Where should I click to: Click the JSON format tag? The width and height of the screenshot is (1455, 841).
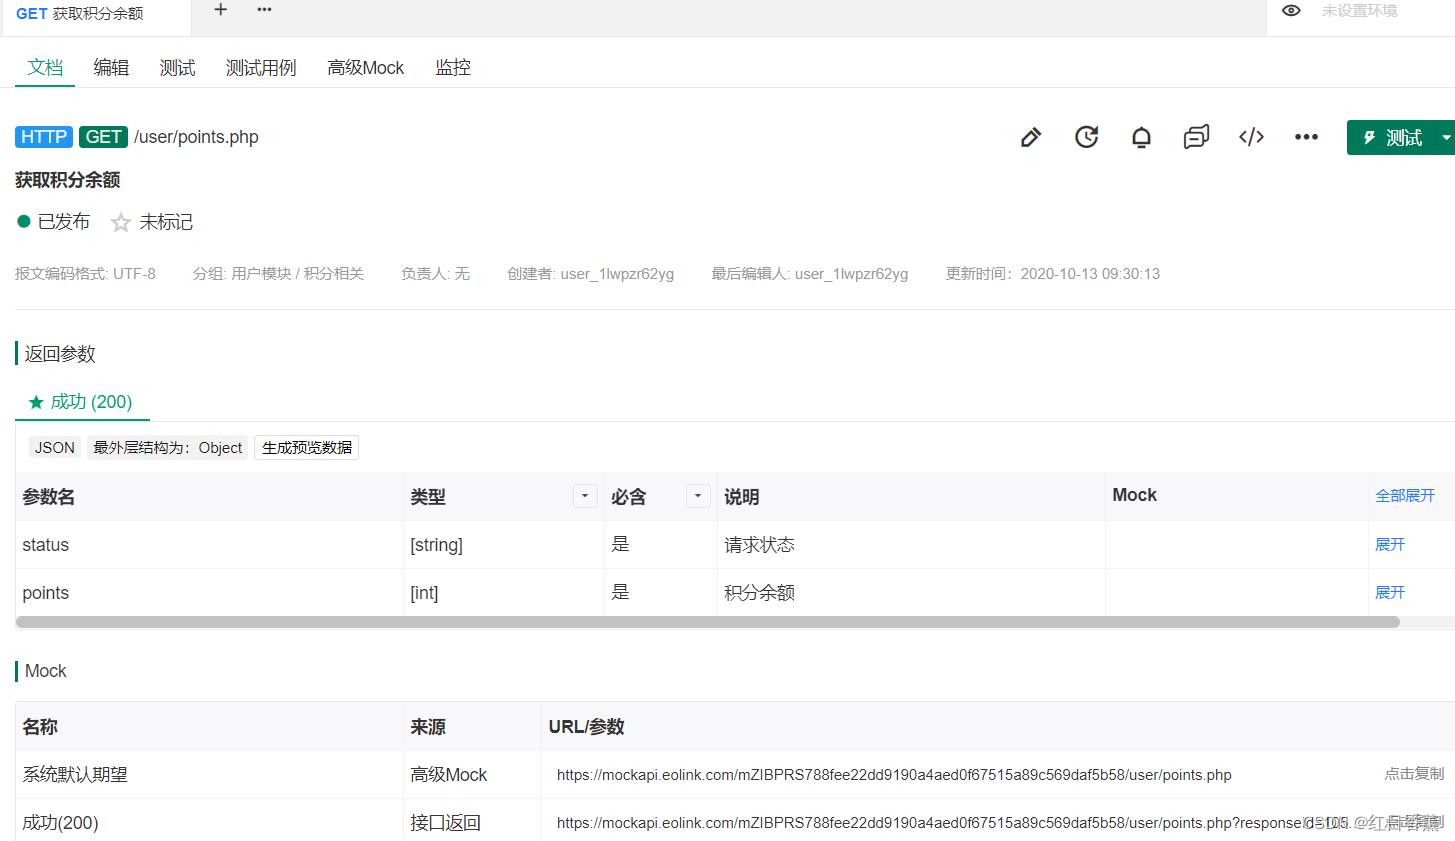pyautogui.click(x=55, y=448)
